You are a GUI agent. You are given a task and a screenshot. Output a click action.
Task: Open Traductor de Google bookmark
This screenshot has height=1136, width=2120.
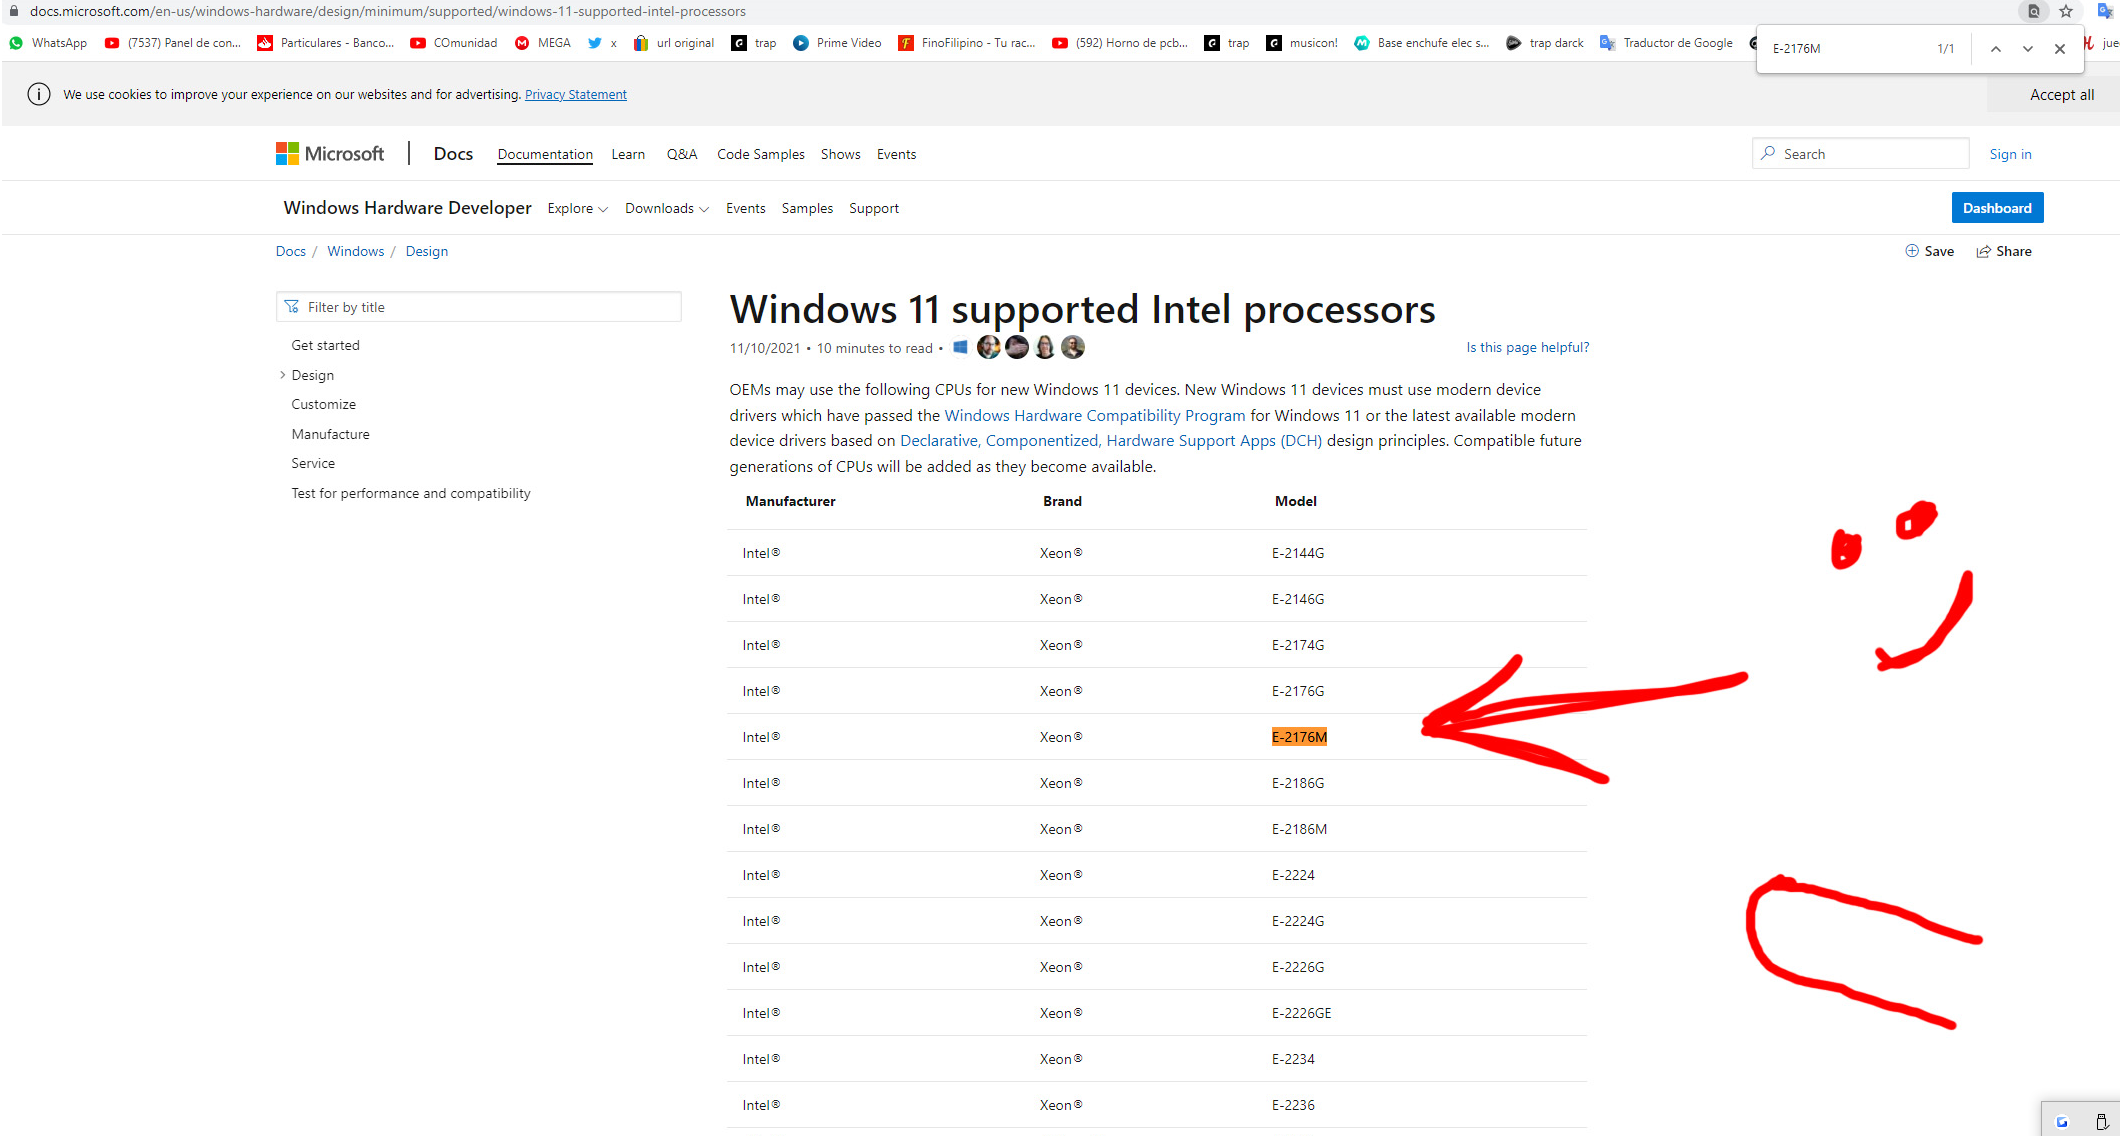point(1667,43)
